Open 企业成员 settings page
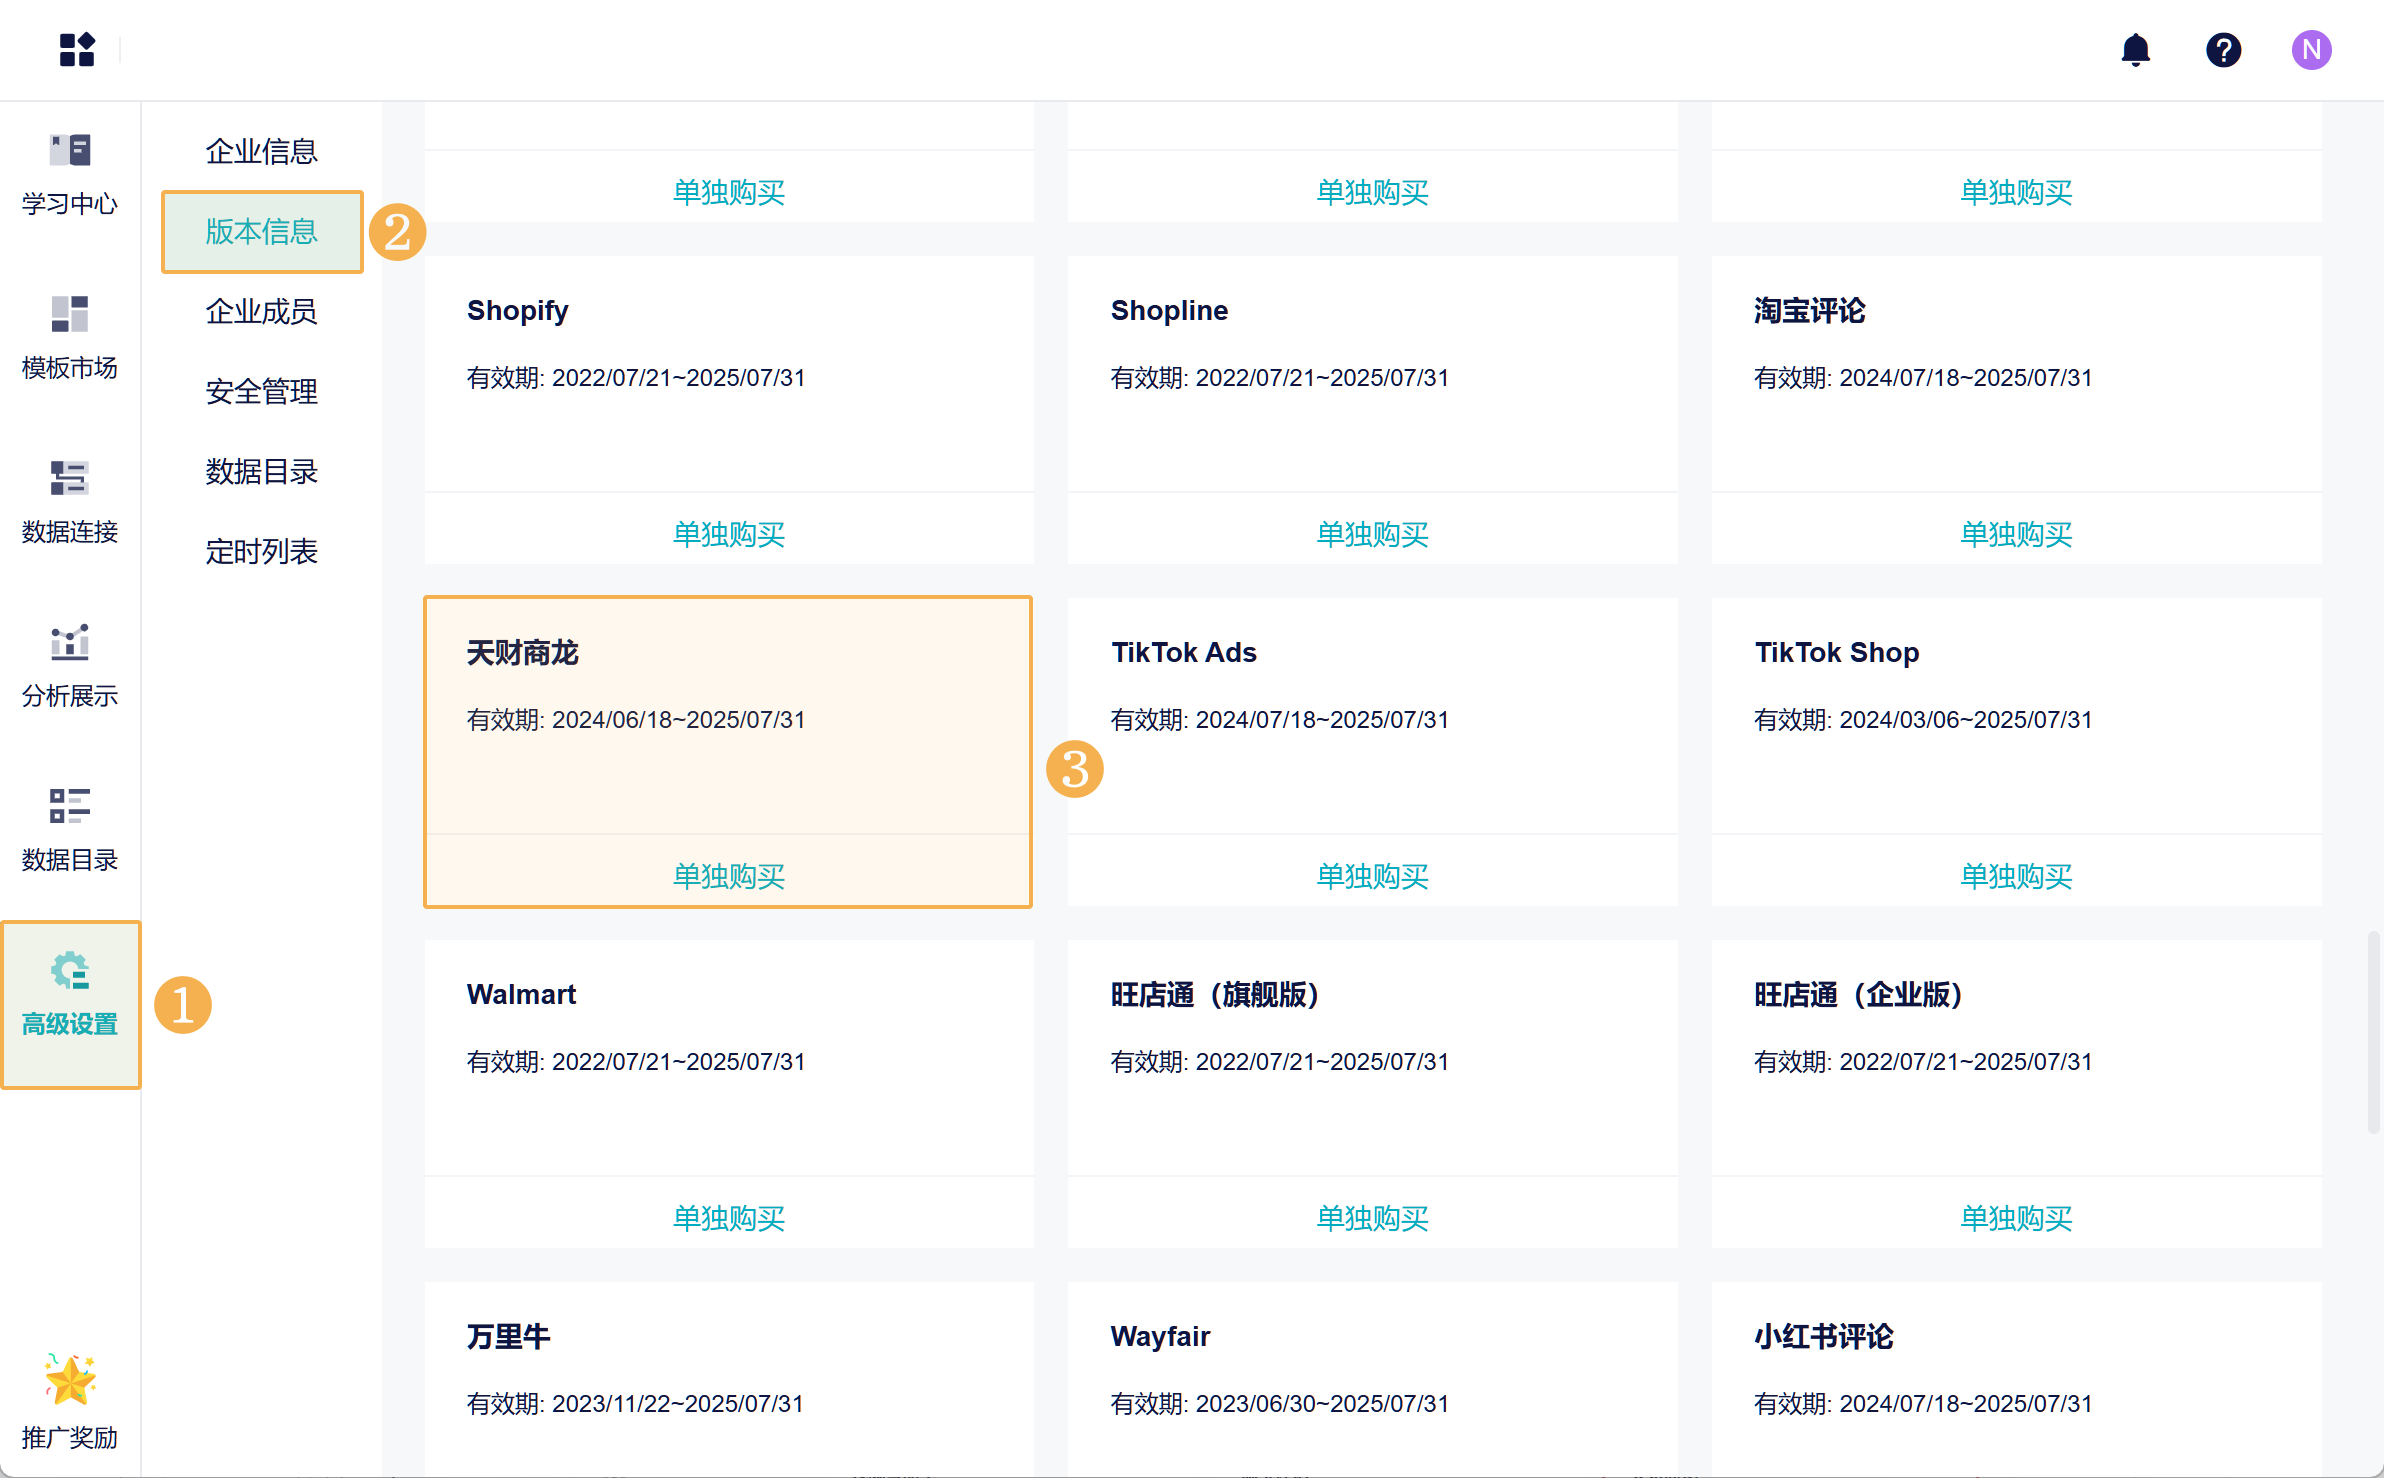The height and width of the screenshot is (1478, 2384). (x=261, y=311)
